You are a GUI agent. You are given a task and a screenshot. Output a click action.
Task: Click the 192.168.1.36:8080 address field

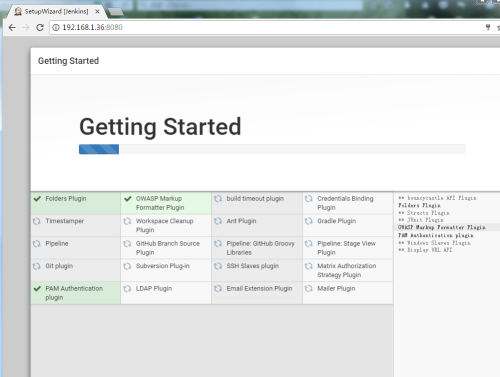267,27
